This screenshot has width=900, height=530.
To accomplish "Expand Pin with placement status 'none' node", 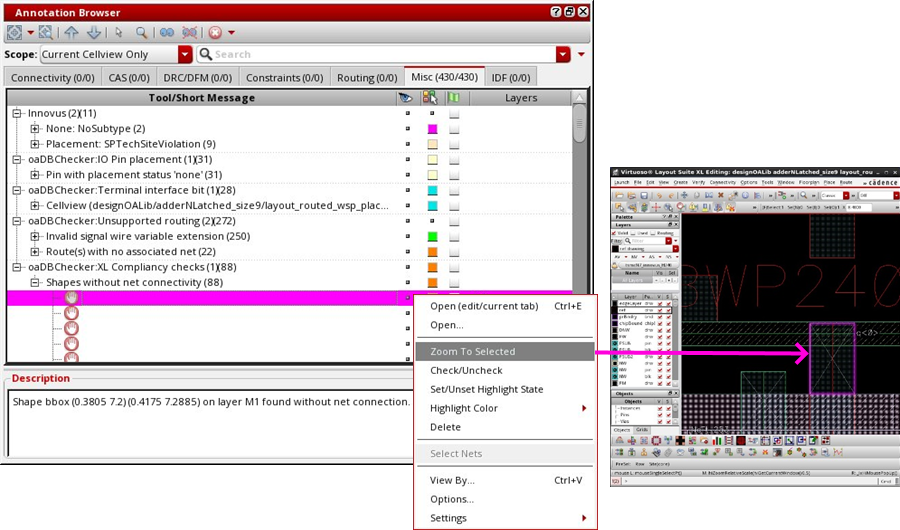I will 35,175.
